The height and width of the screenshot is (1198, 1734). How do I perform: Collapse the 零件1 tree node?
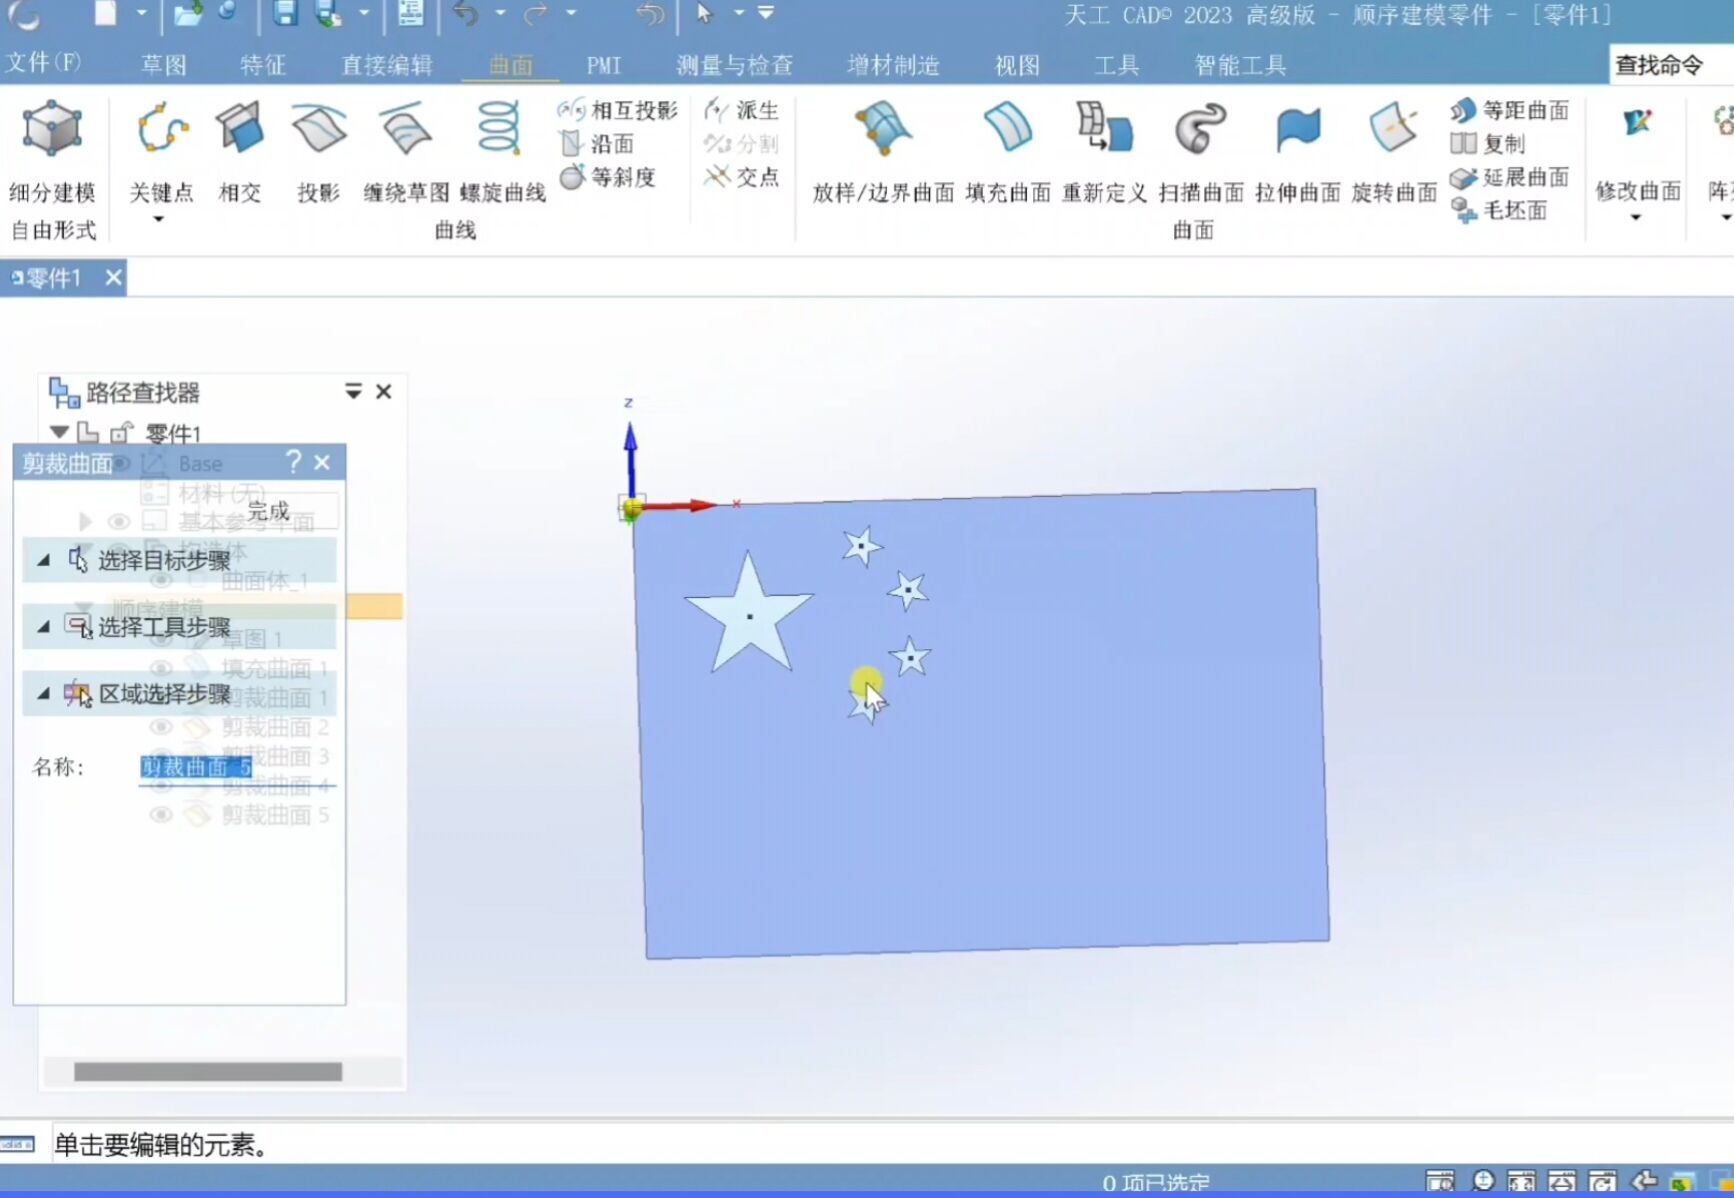coord(59,432)
